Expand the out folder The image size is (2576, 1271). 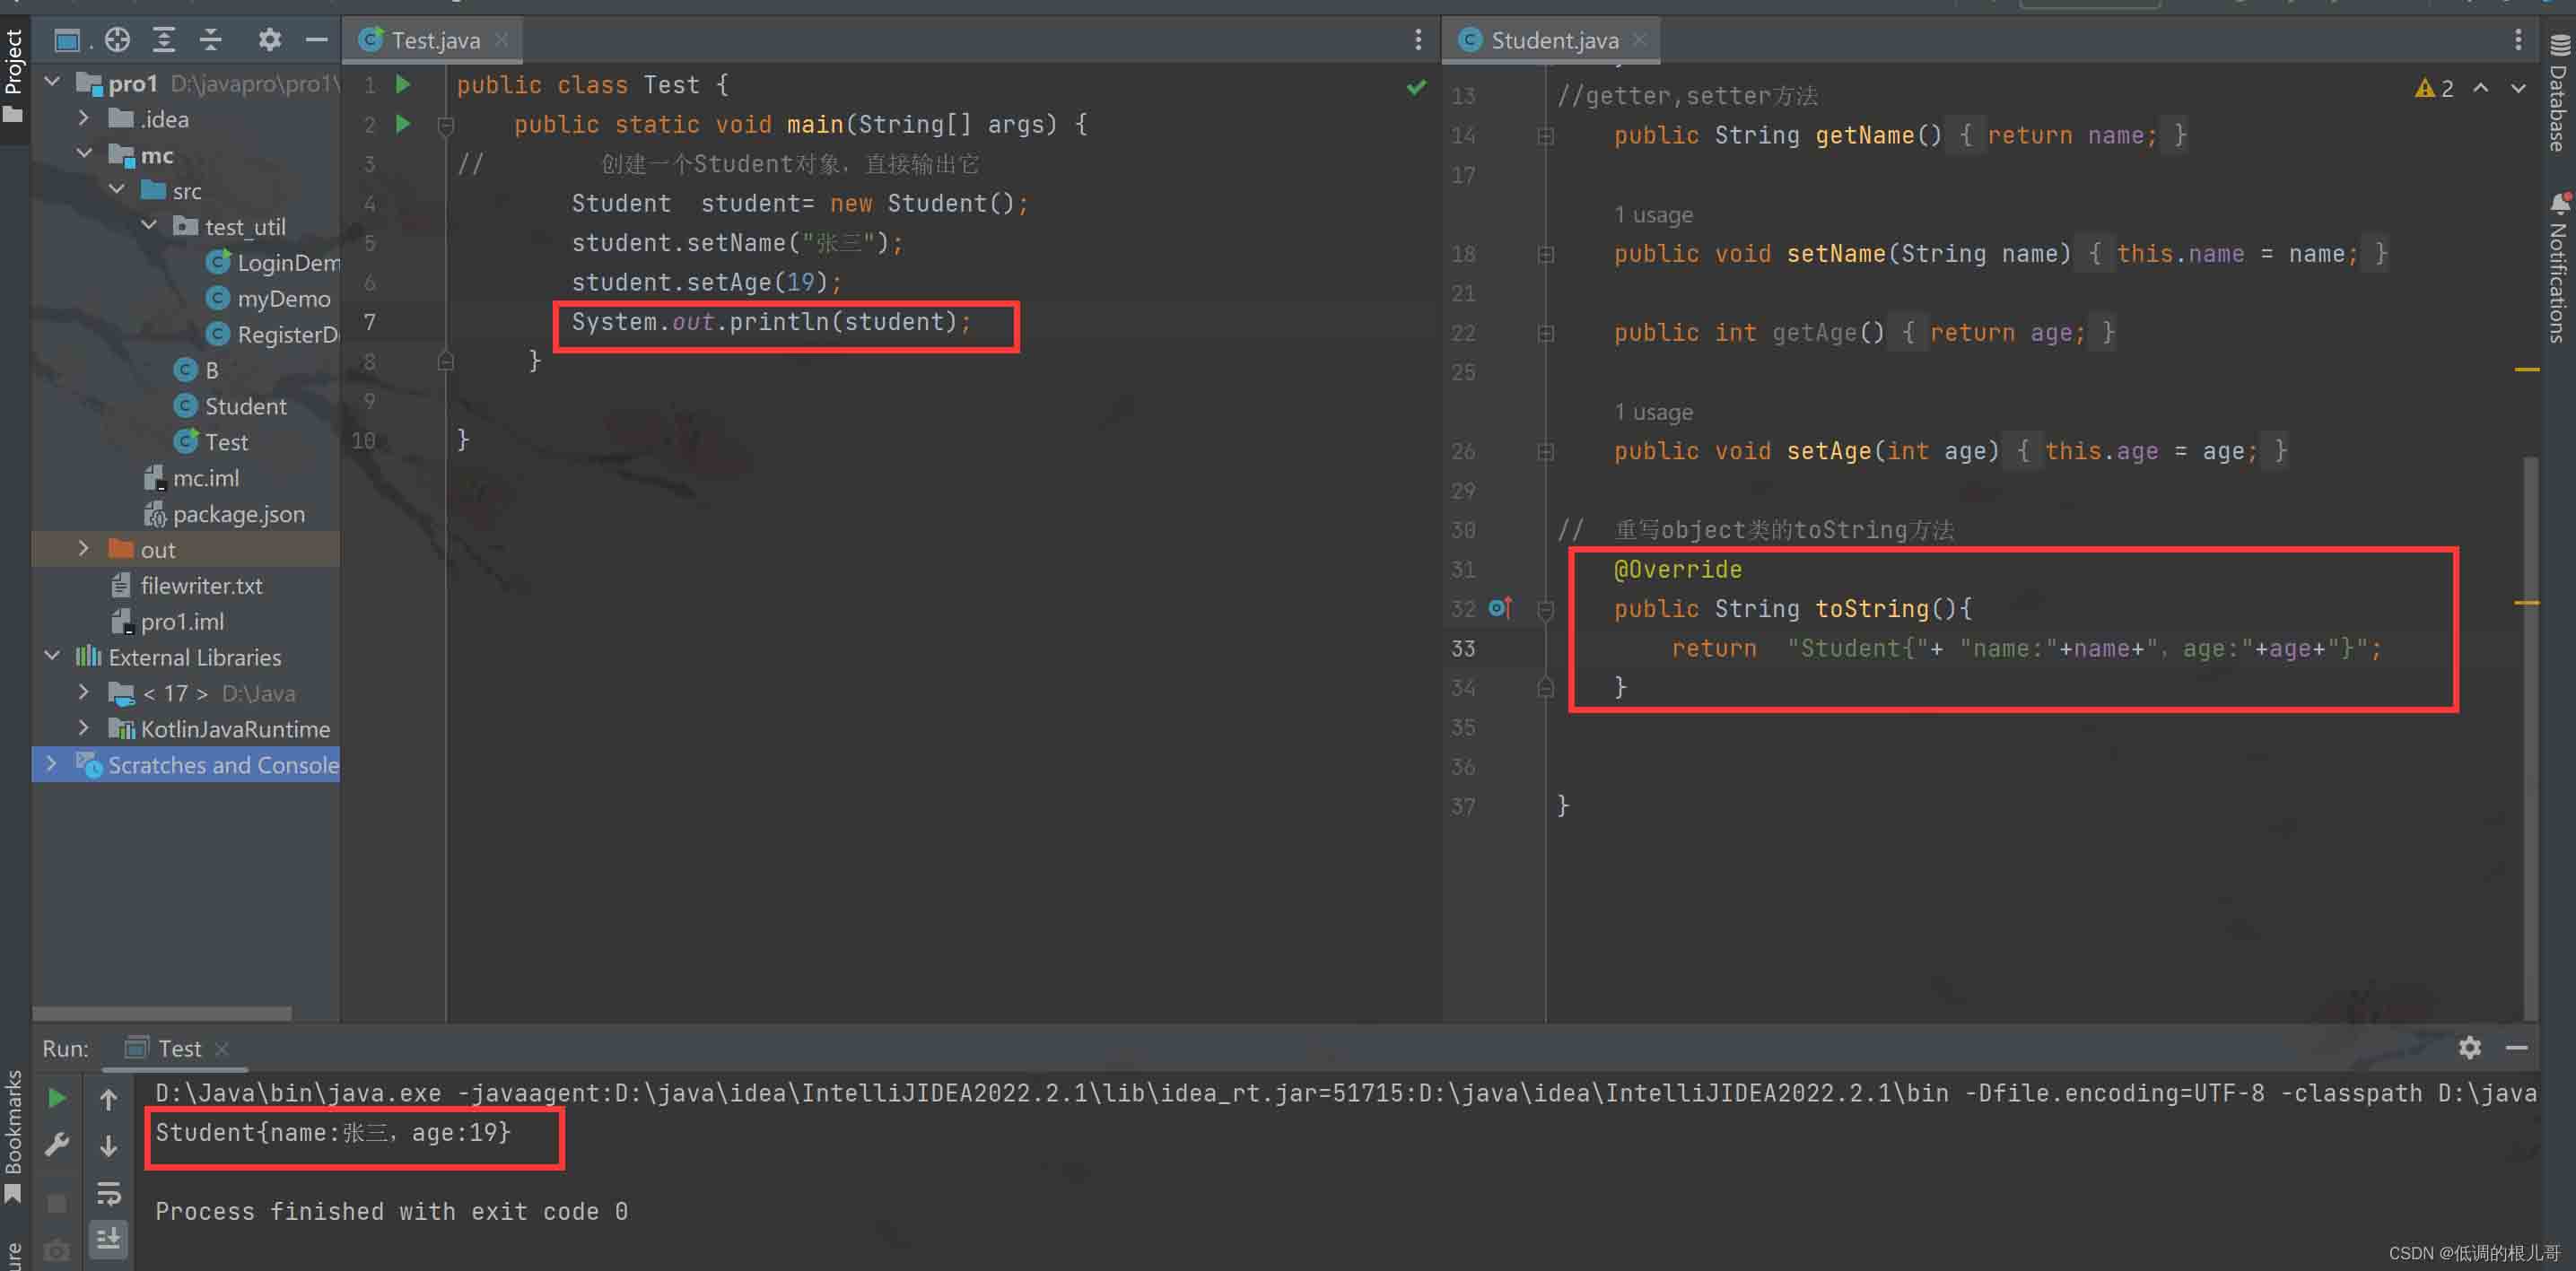click(x=84, y=549)
